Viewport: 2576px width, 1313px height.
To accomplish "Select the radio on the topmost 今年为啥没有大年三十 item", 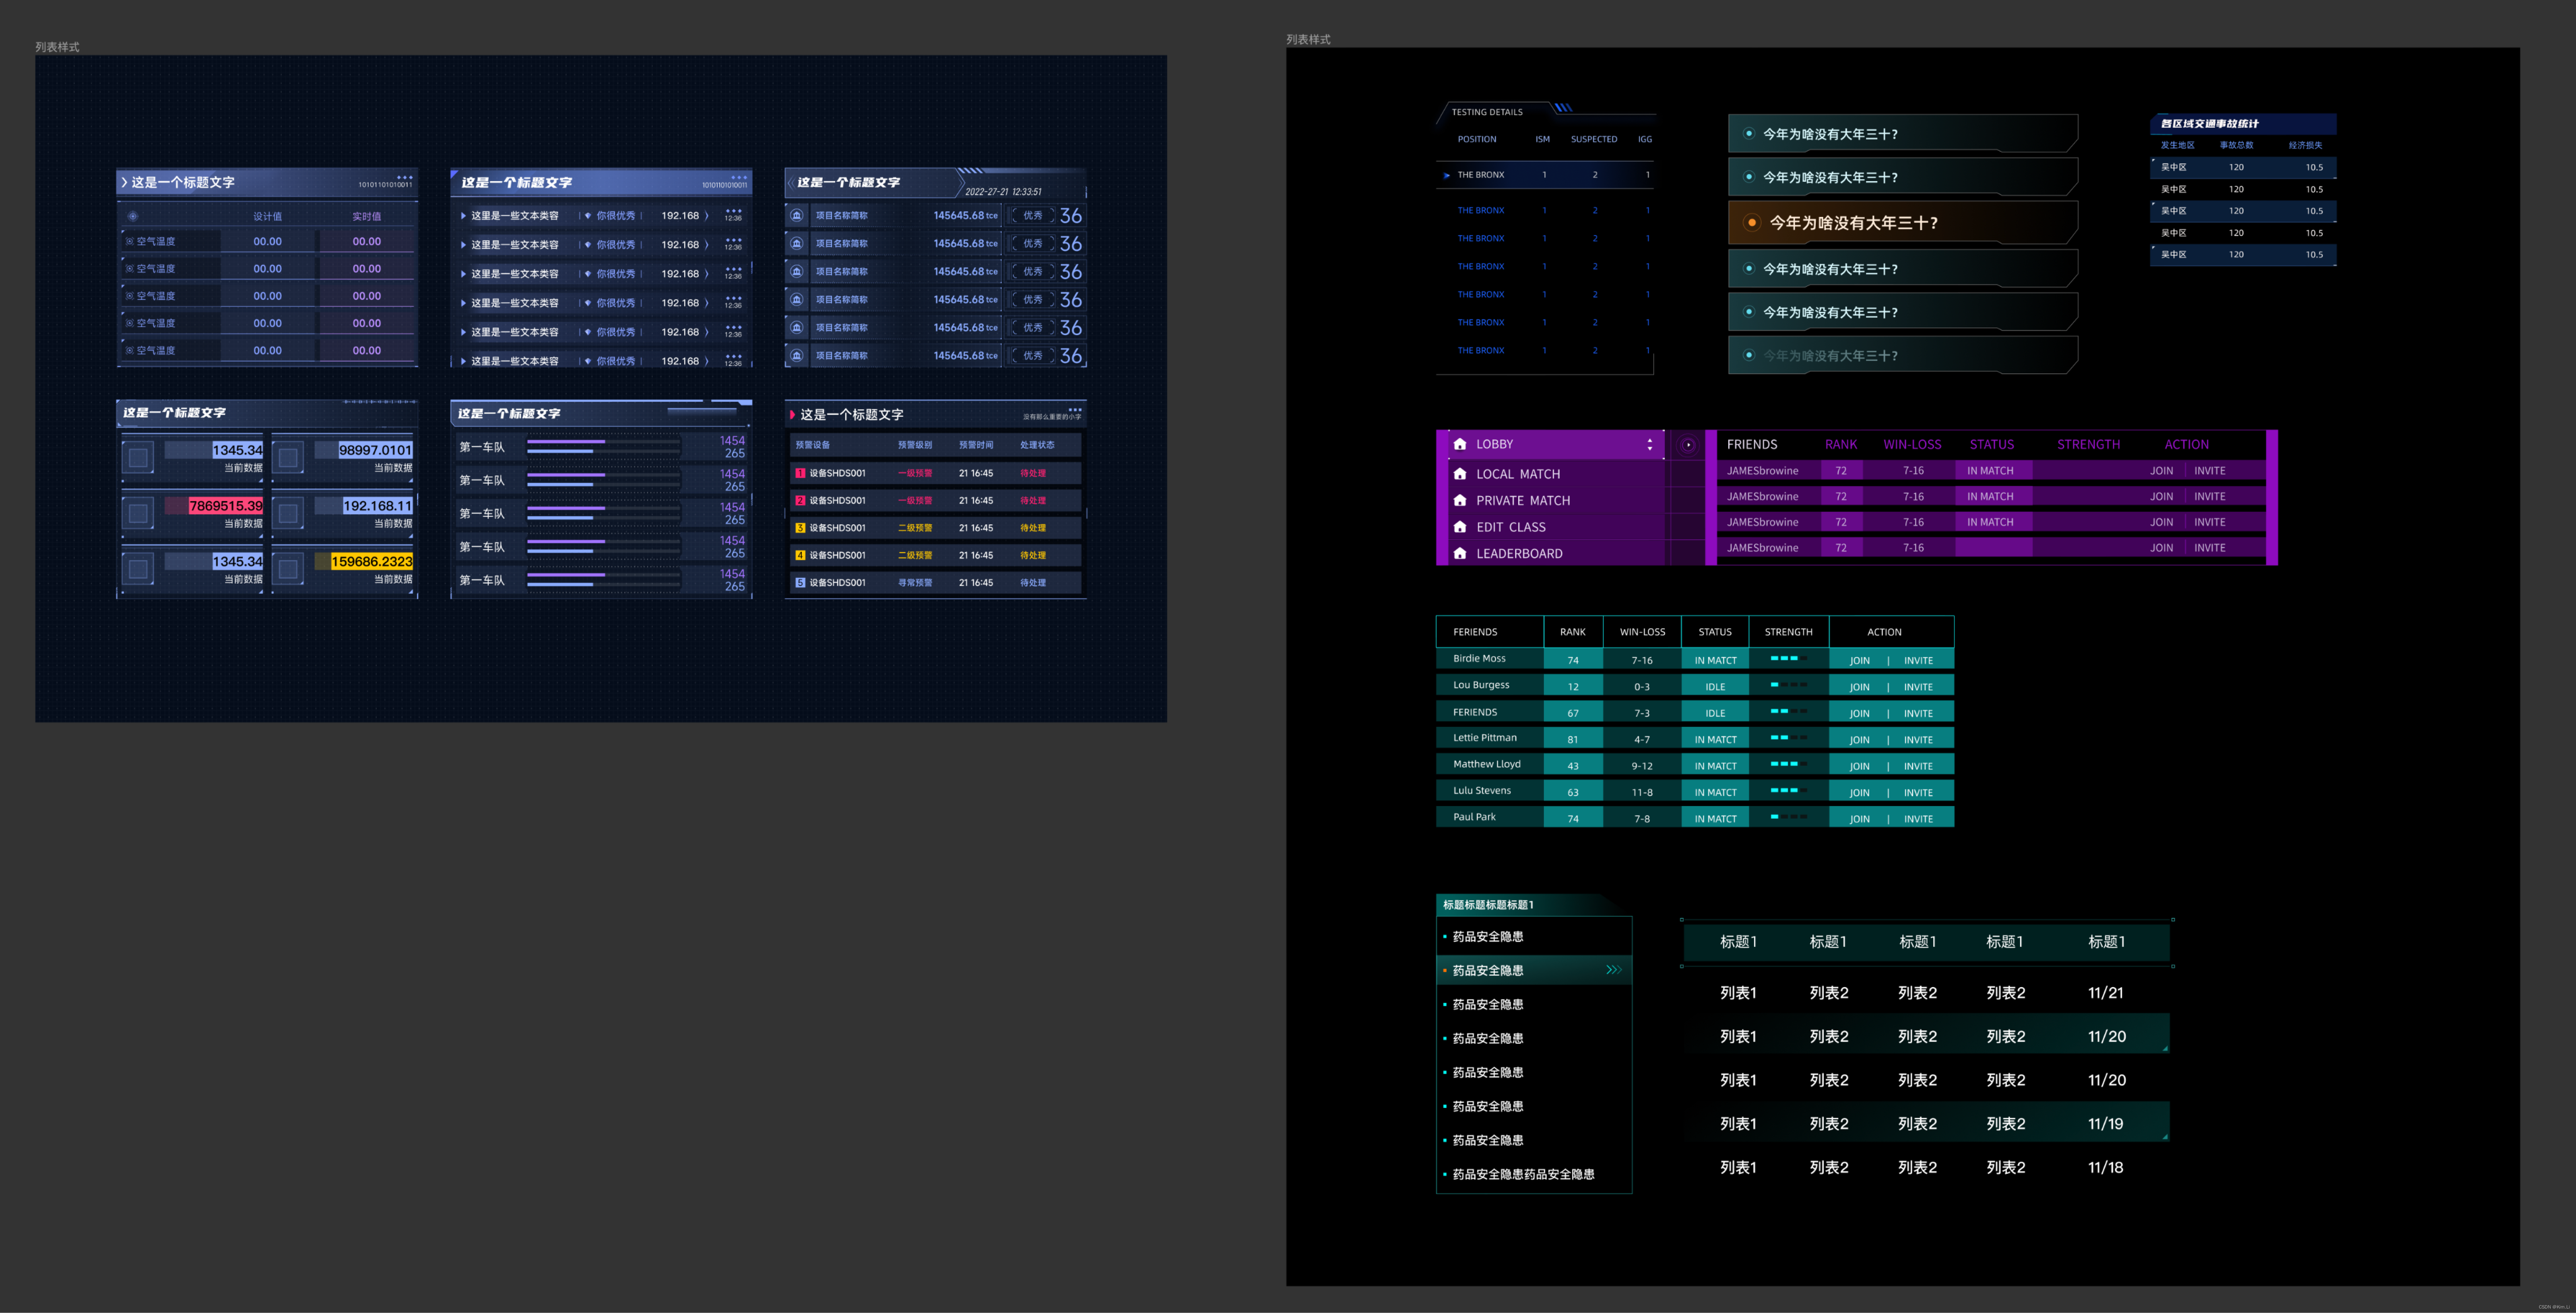I will tap(1748, 133).
